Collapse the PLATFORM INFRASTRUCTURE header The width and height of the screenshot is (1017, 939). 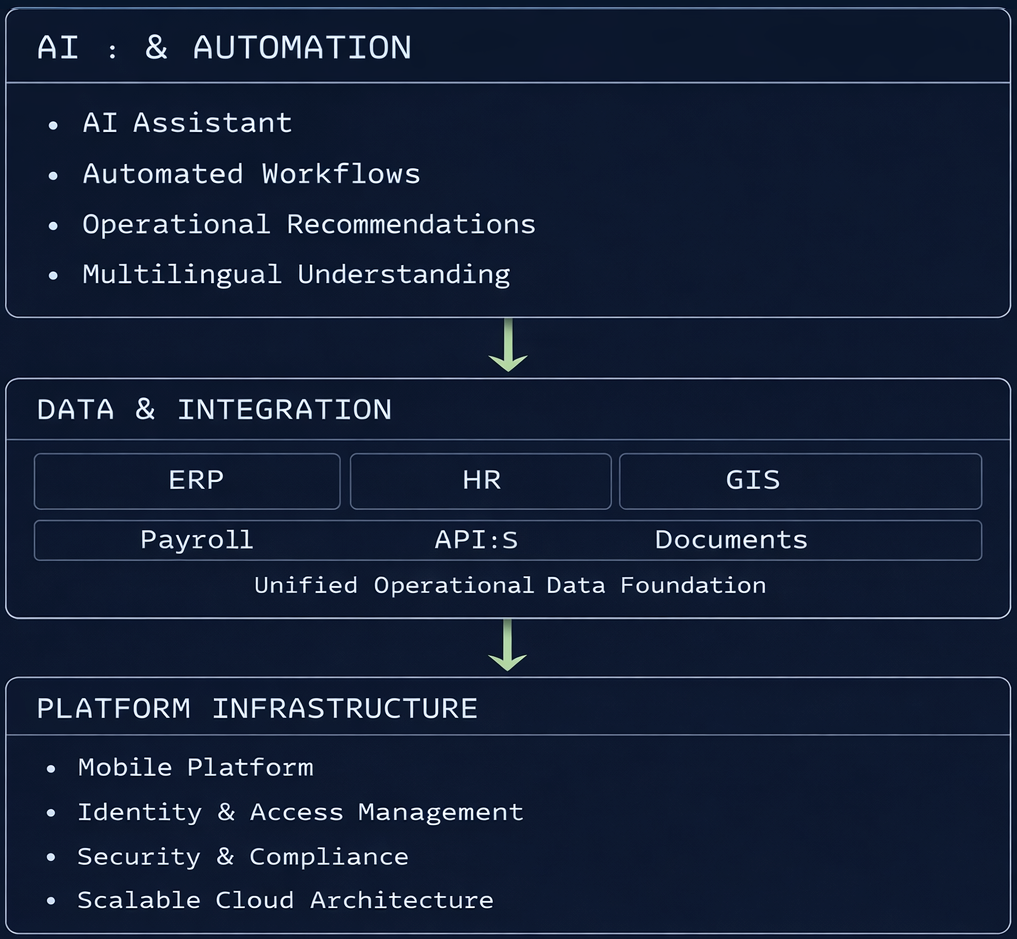click(x=256, y=708)
